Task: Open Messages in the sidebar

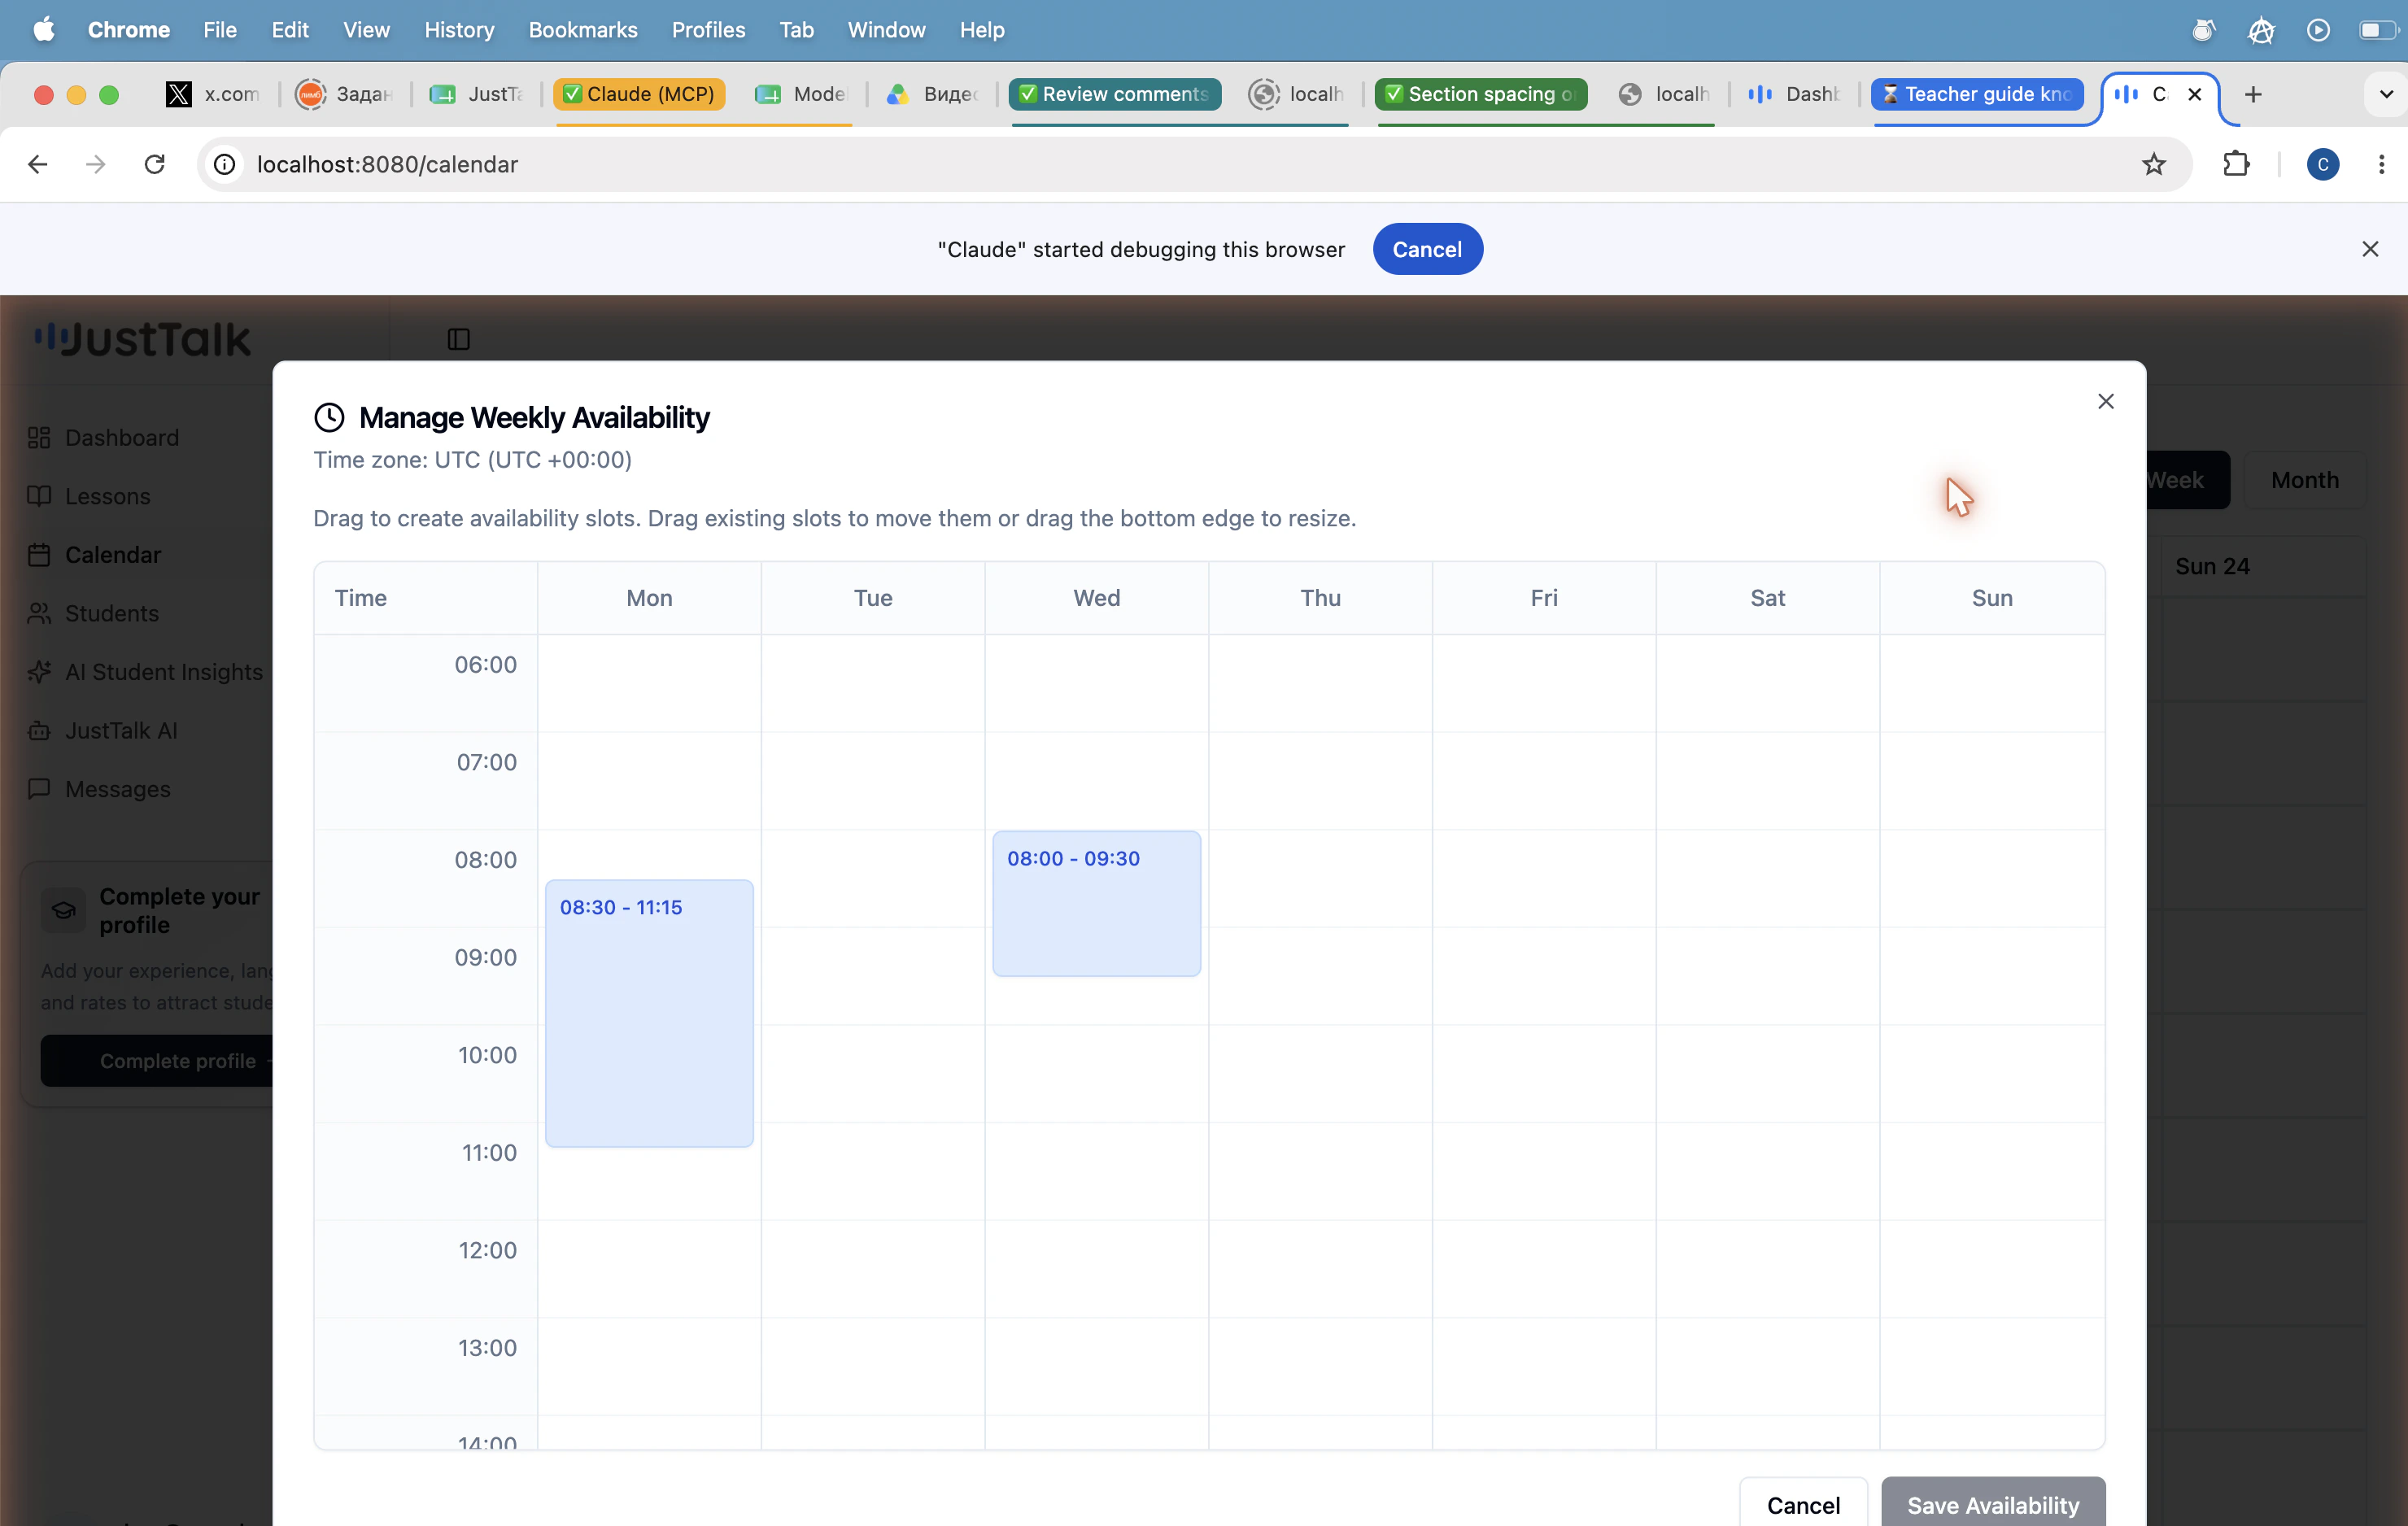Action: coord(117,789)
